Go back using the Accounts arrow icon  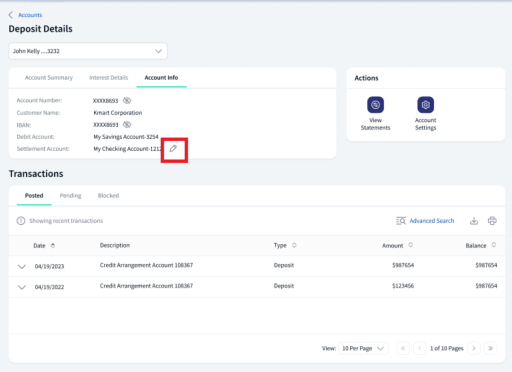click(11, 15)
